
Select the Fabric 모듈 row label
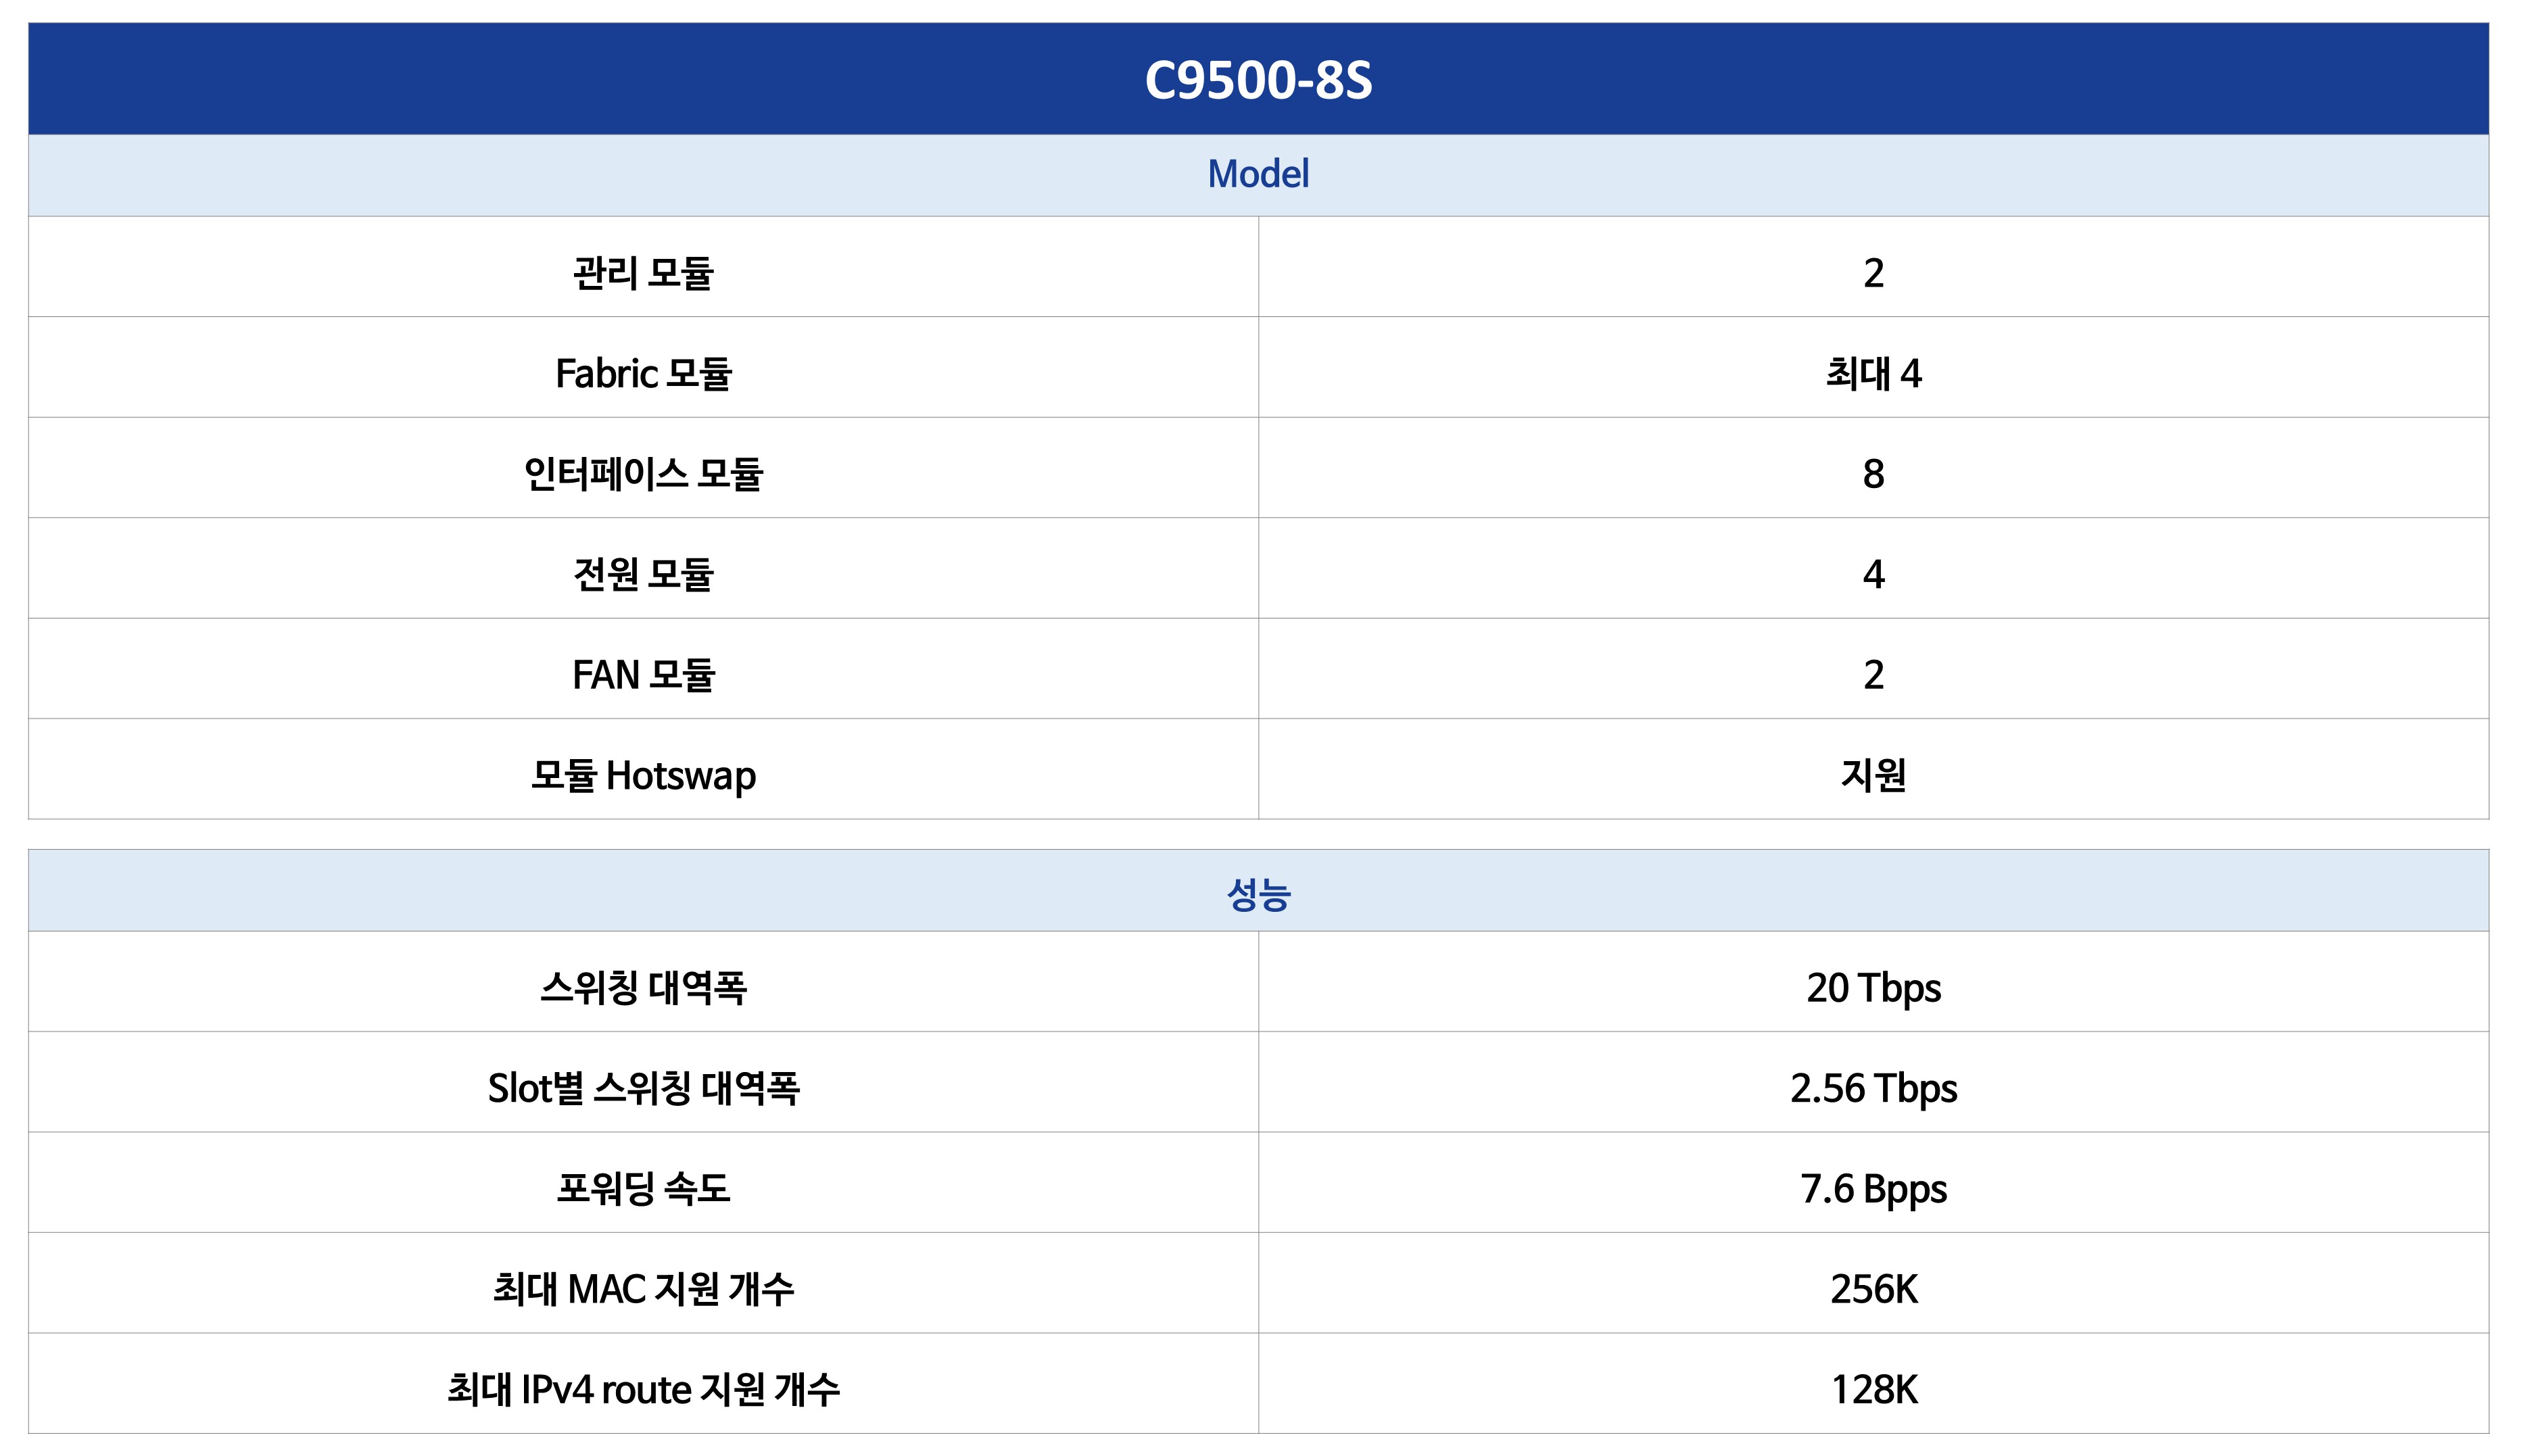coord(643,374)
